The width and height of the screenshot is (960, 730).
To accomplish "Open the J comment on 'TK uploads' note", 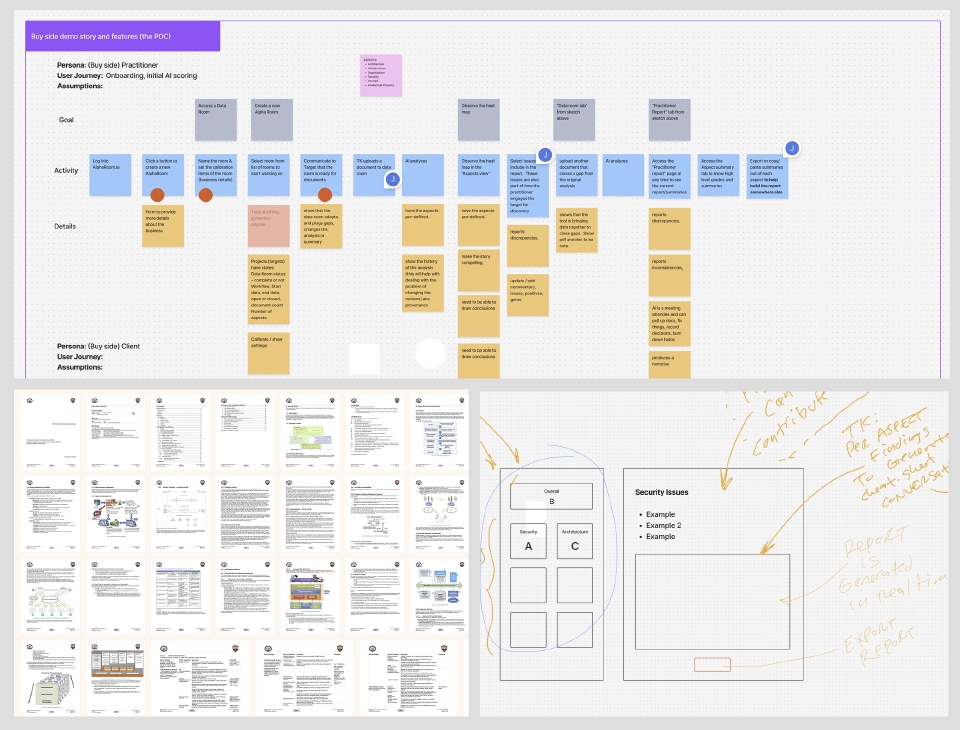I will pos(392,179).
